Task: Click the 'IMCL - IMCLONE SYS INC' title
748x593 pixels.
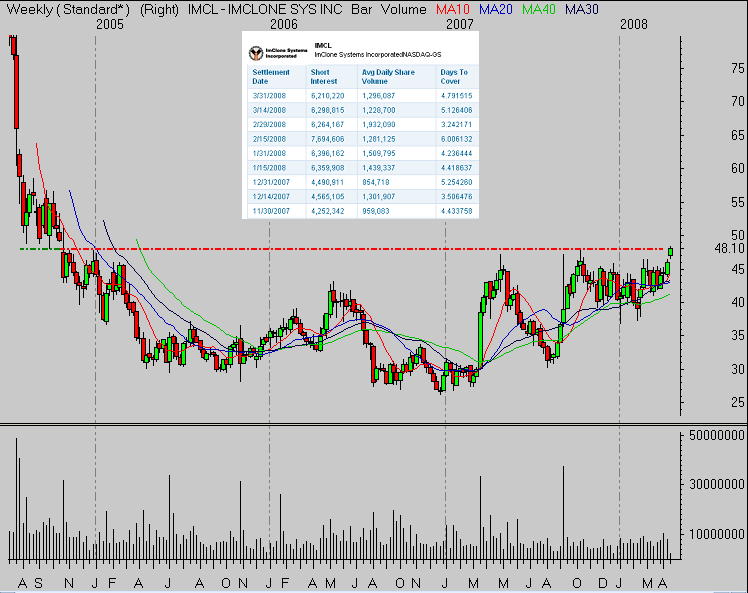Action: click(265, 10)
